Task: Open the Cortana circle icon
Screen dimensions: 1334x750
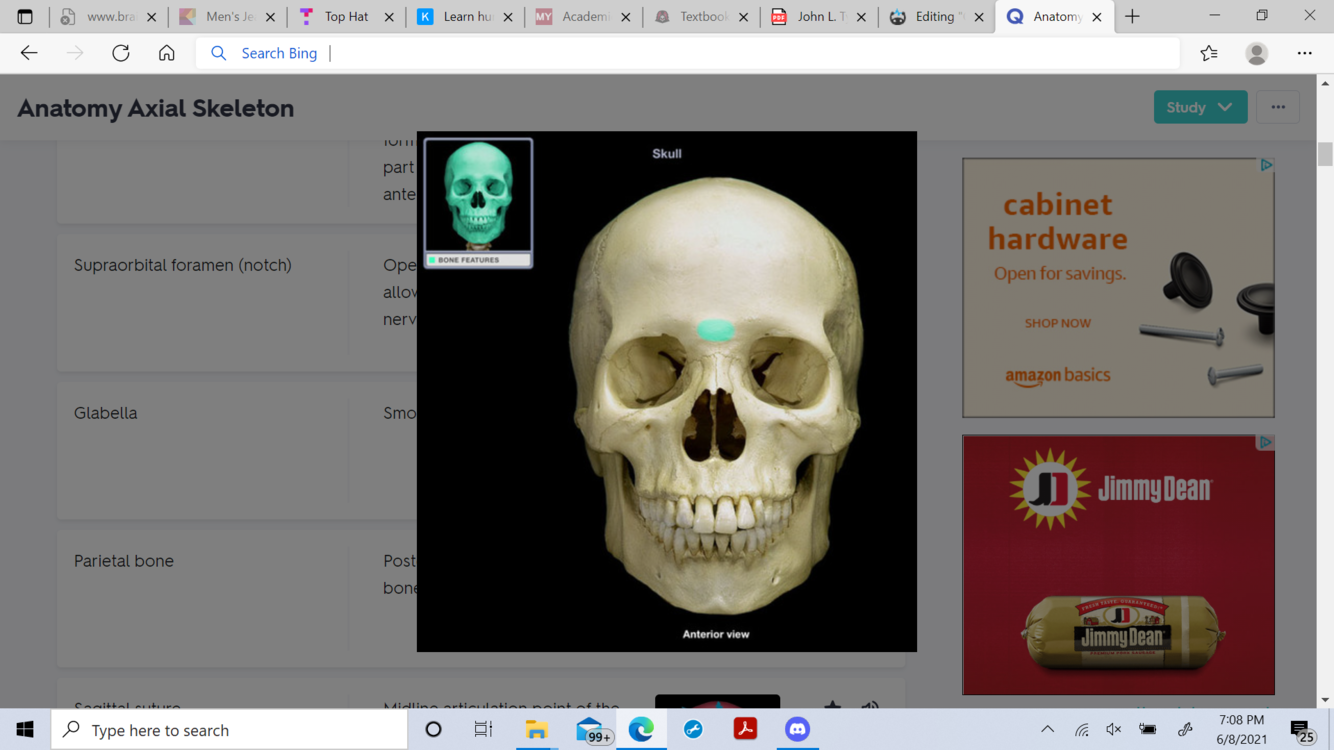Action: click(x=433, y=730)
